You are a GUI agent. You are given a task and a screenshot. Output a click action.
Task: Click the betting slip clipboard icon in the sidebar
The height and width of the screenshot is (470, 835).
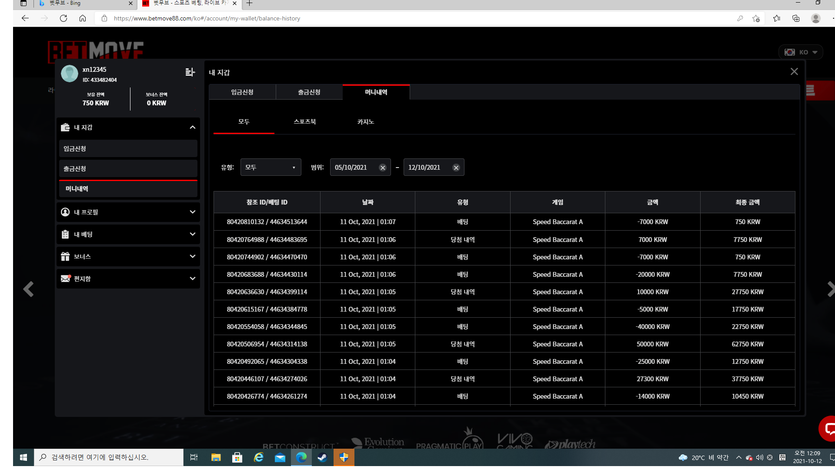[x=65, y=234]
